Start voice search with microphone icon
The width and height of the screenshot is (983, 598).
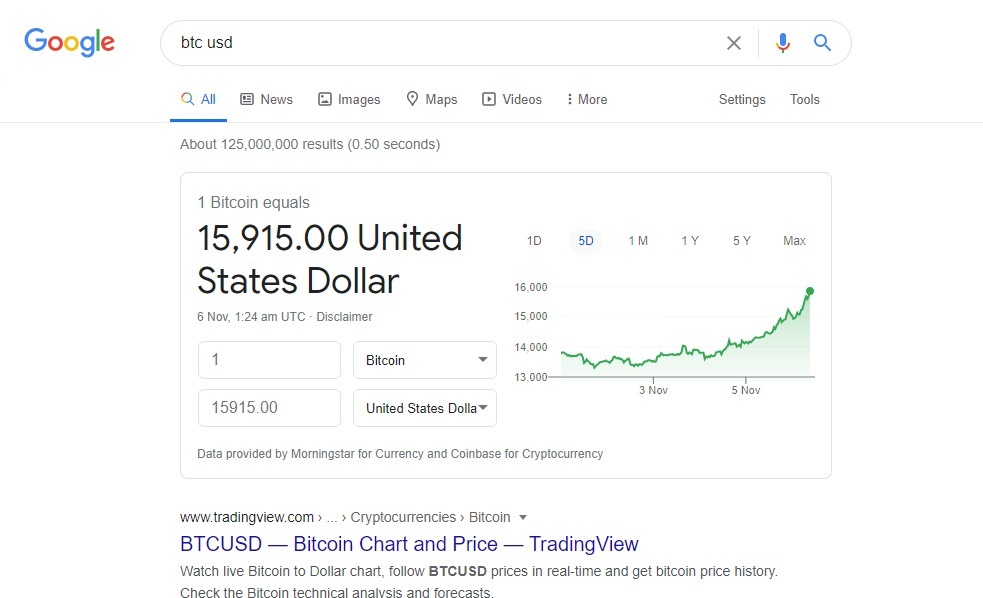782,43
